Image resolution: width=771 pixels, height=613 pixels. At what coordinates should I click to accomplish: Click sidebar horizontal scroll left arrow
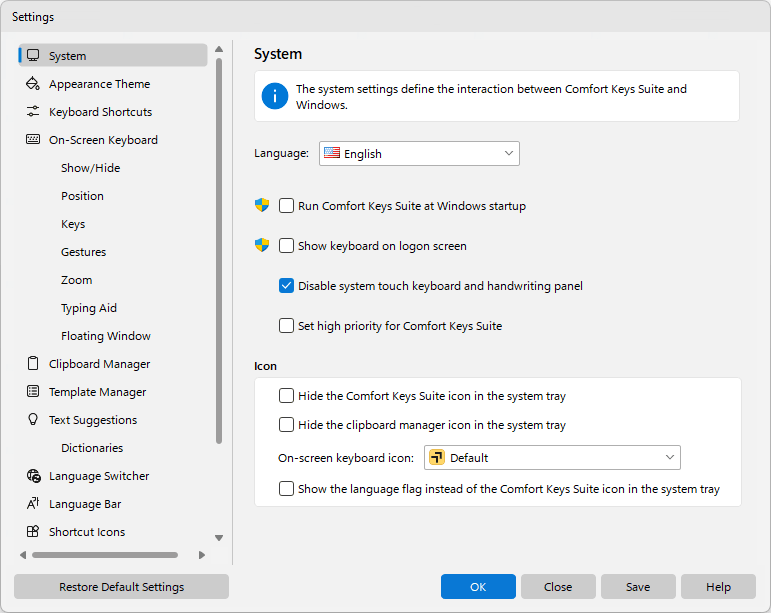point(23,555)
